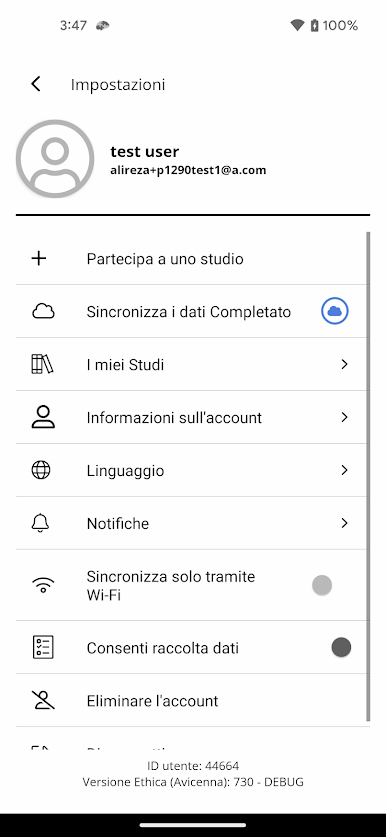
Task: Open the Notifiche menu entry
Action: point(192,523)
